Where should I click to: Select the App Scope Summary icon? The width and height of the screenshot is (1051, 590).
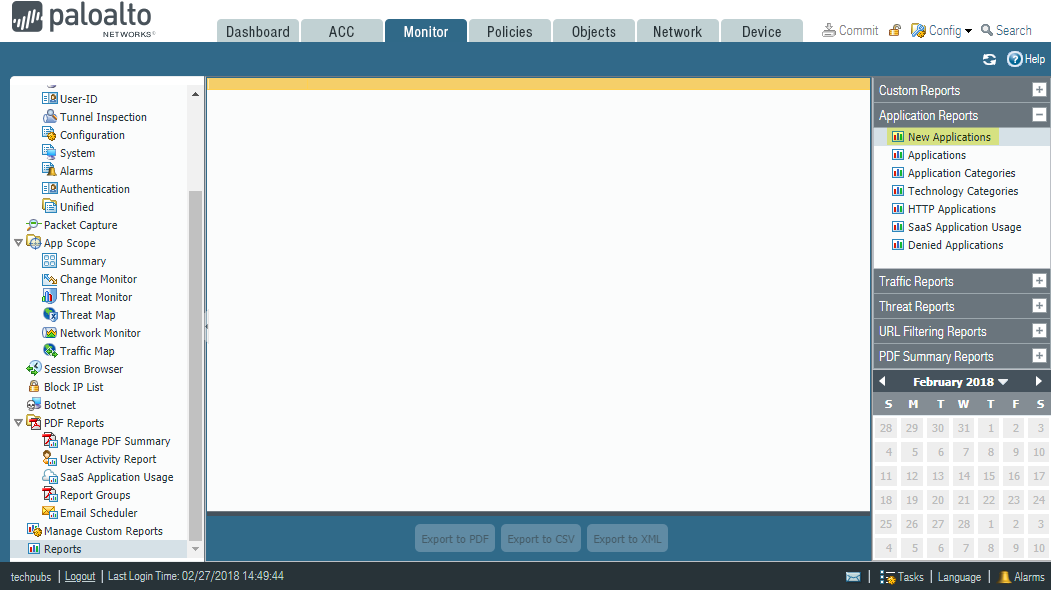click(50, 261)
